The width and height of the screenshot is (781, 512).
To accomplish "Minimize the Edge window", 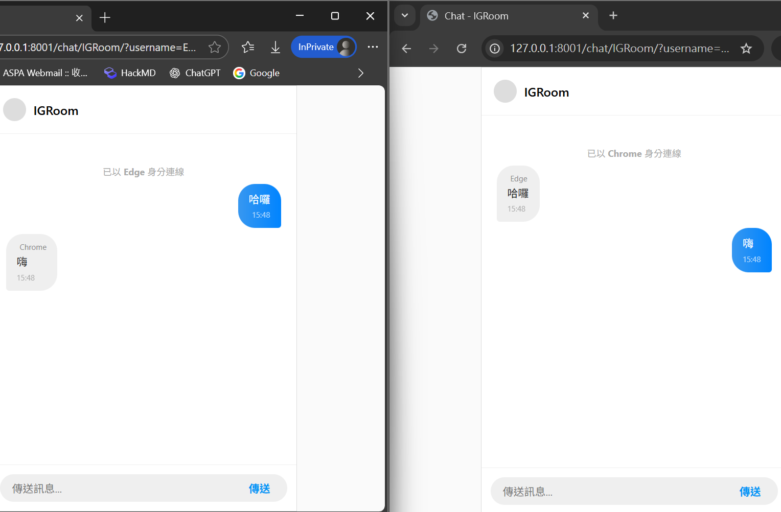I will coord(300,16).
